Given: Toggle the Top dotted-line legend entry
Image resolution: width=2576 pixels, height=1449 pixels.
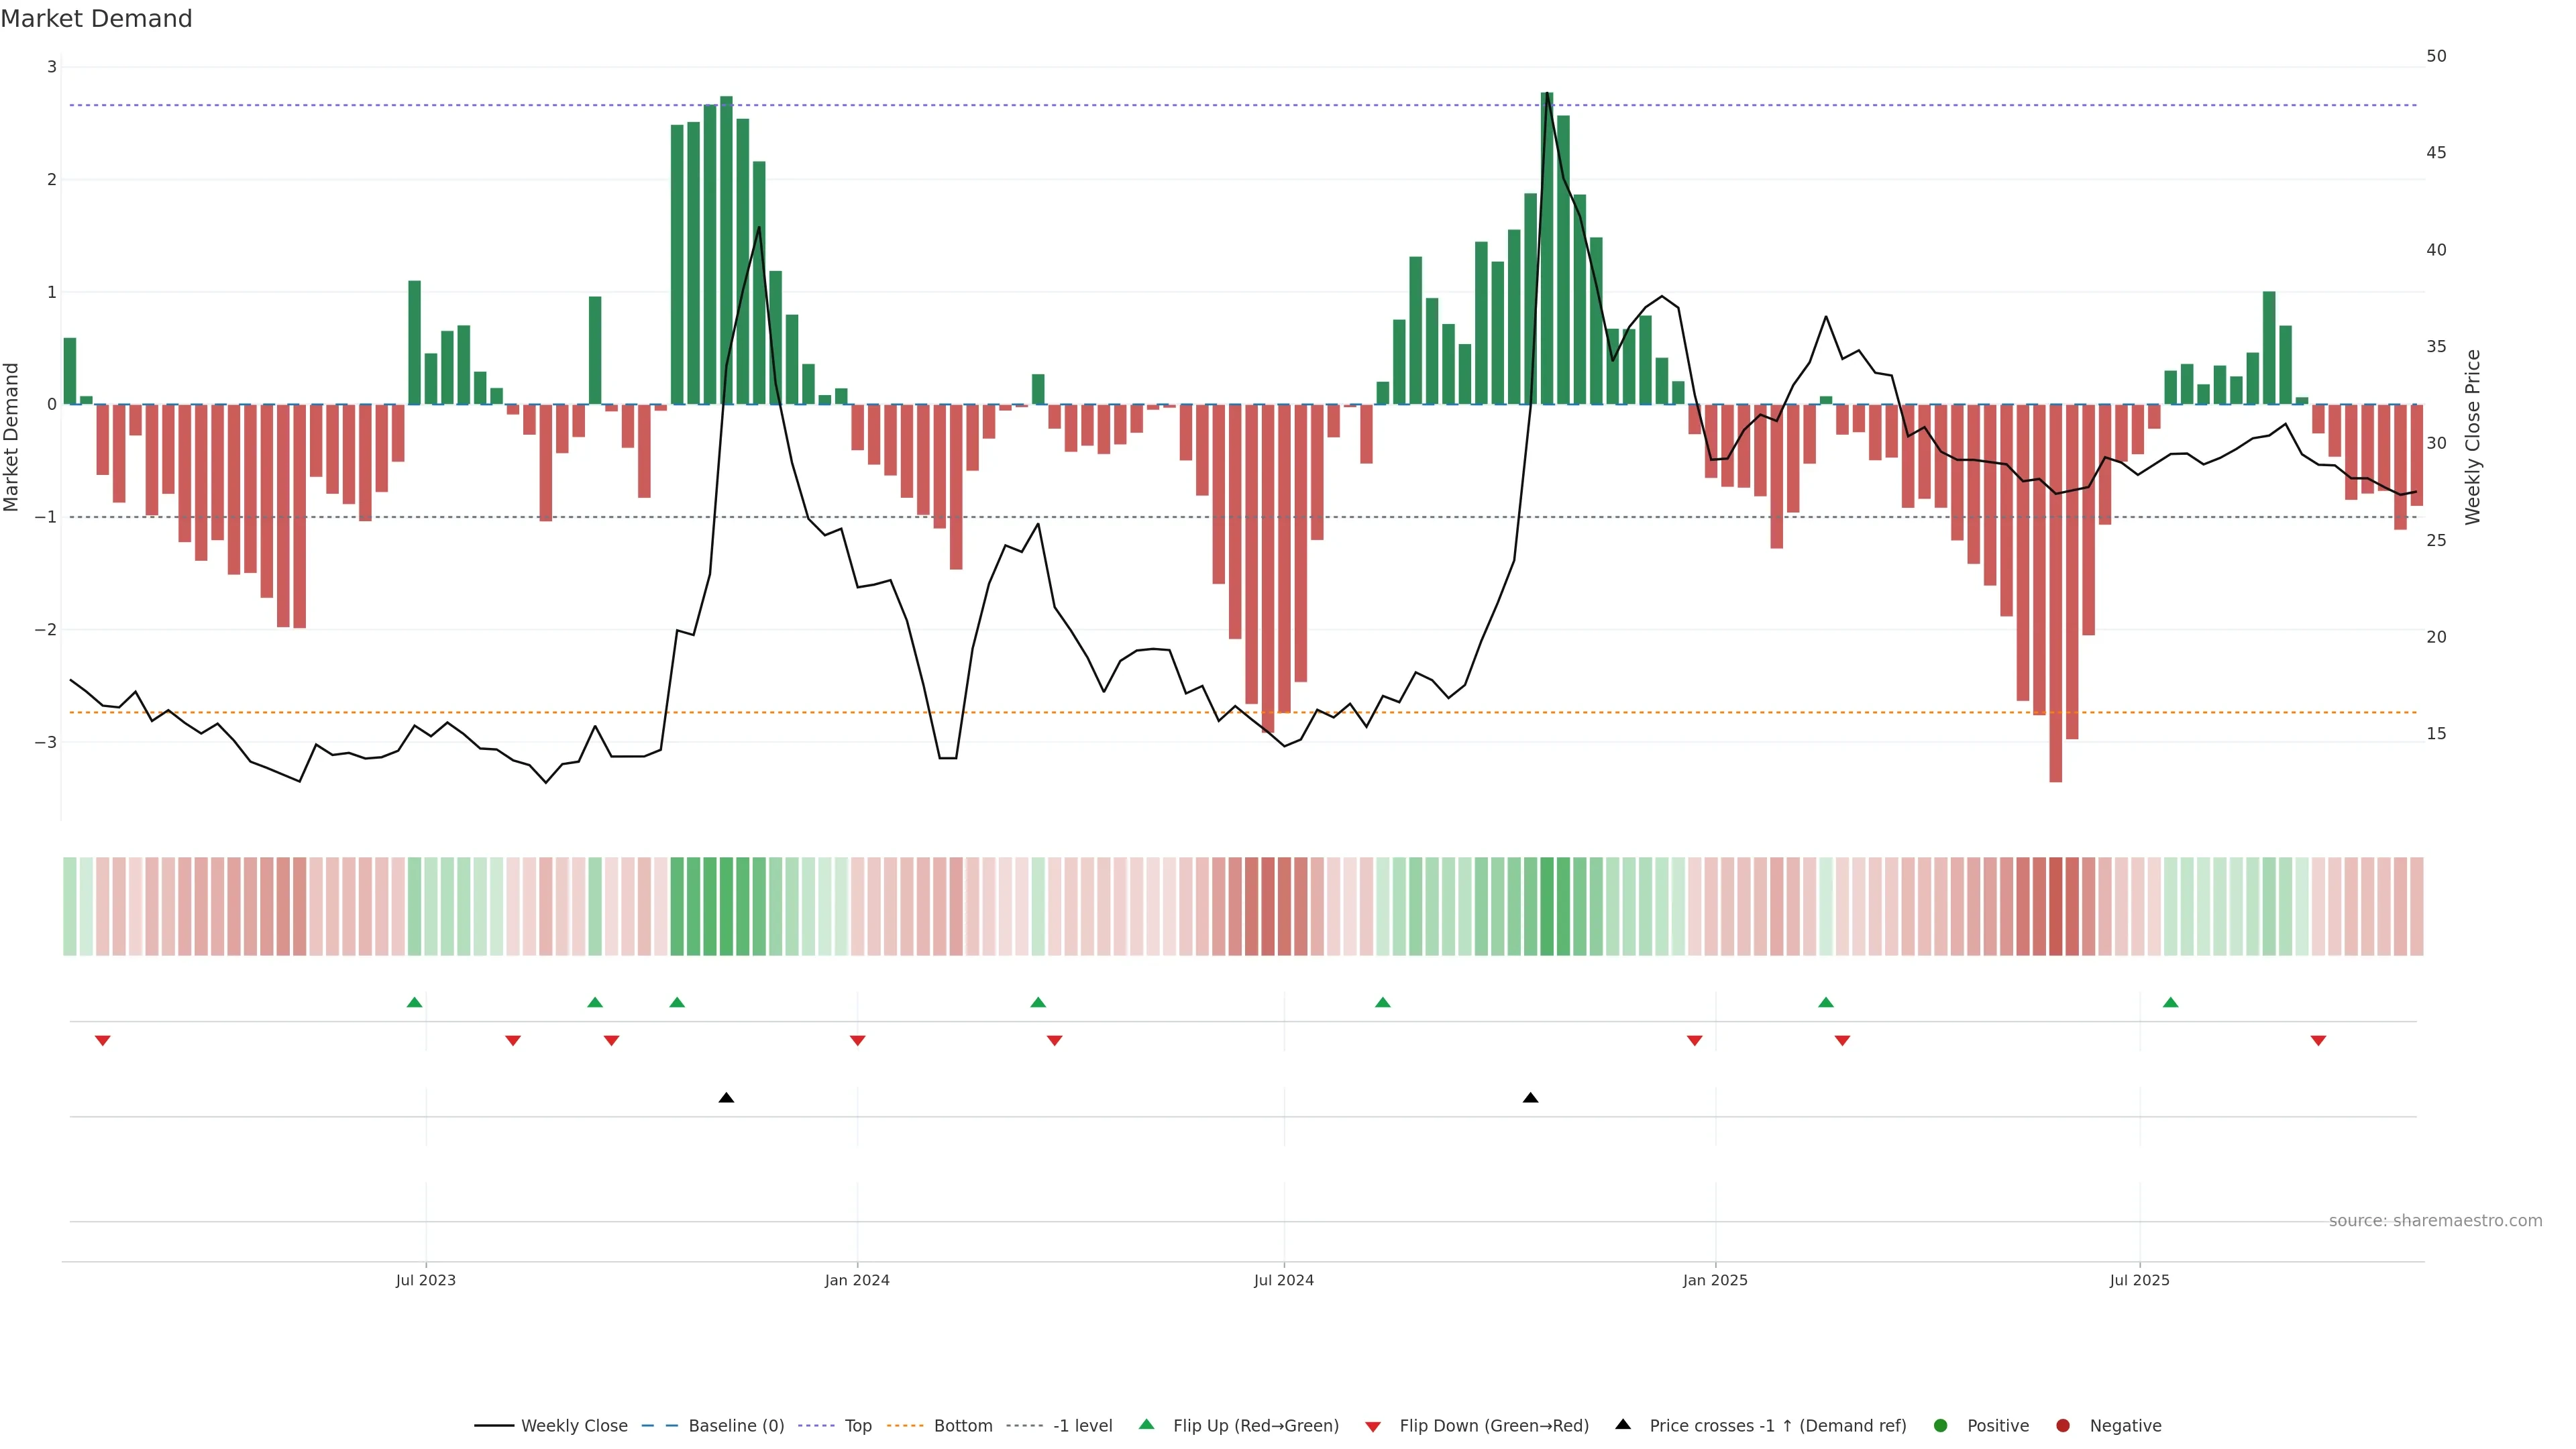Looking at the screenshot, I should 857,1426.
